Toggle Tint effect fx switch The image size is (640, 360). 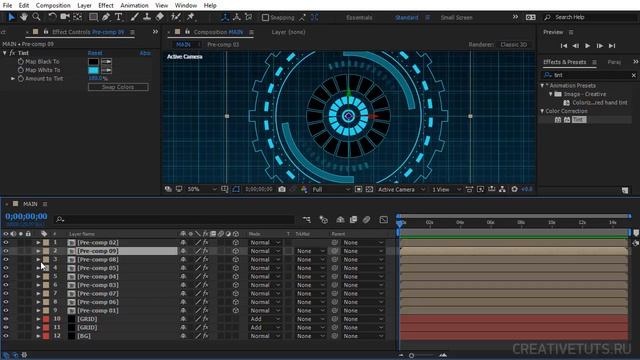click(x=12, y=53)
